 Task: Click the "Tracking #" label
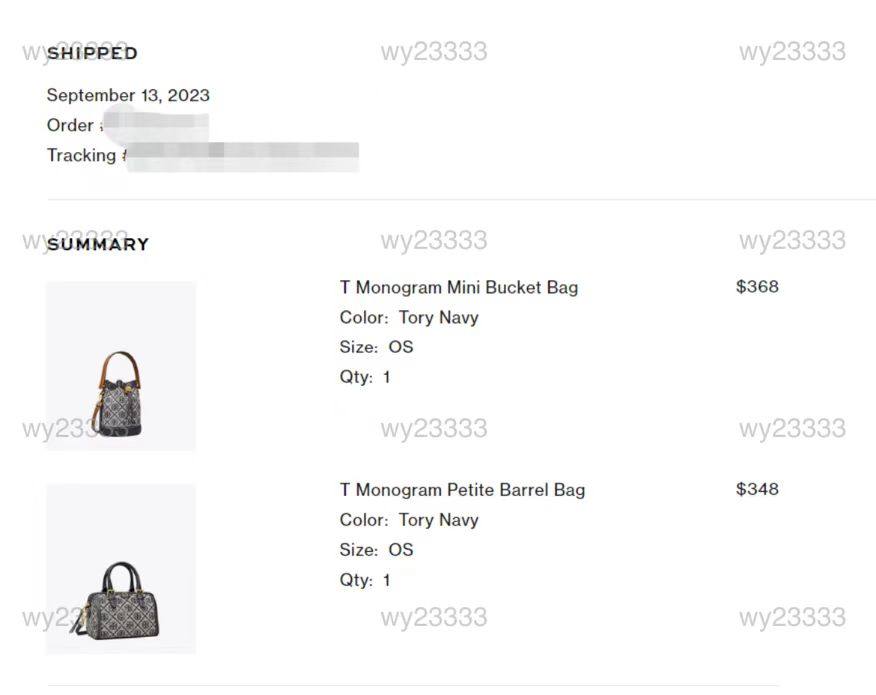click(x=84, y=156)
